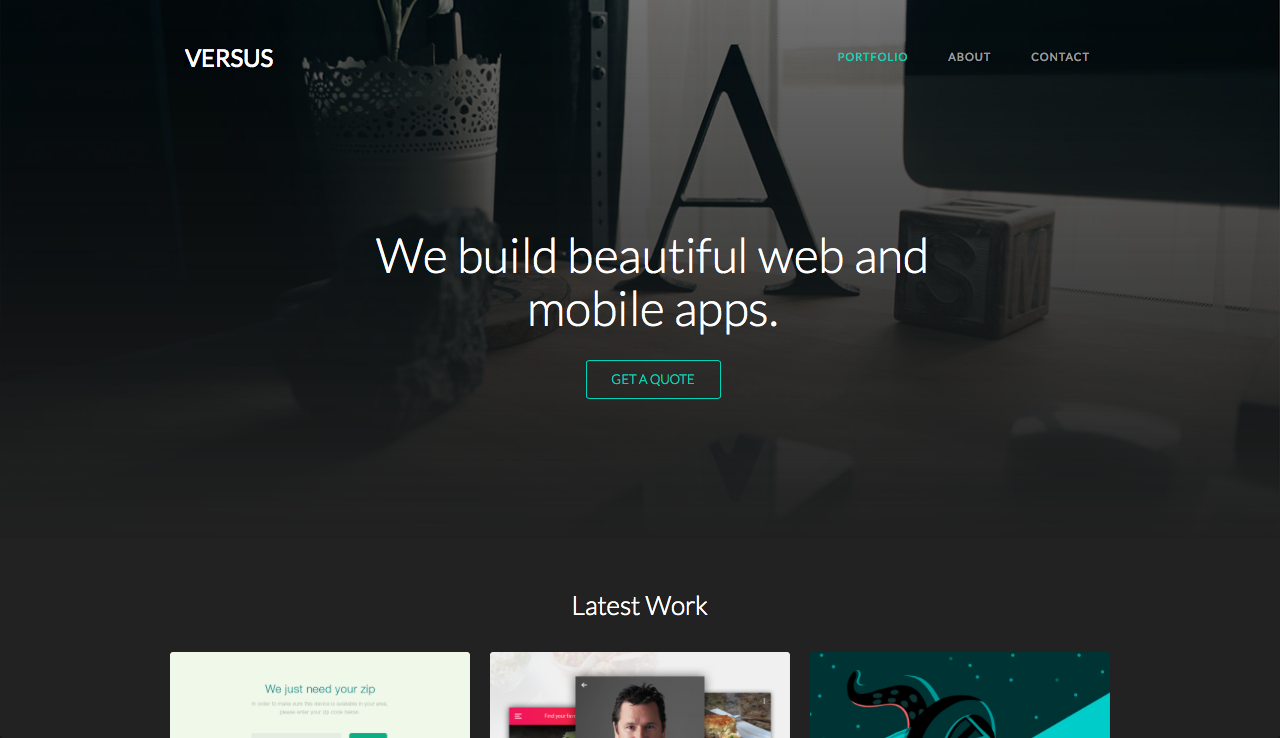Click the man's portrait in the mockup
Viewport: 1280px width, 738px height.
[x=640, y=708]
